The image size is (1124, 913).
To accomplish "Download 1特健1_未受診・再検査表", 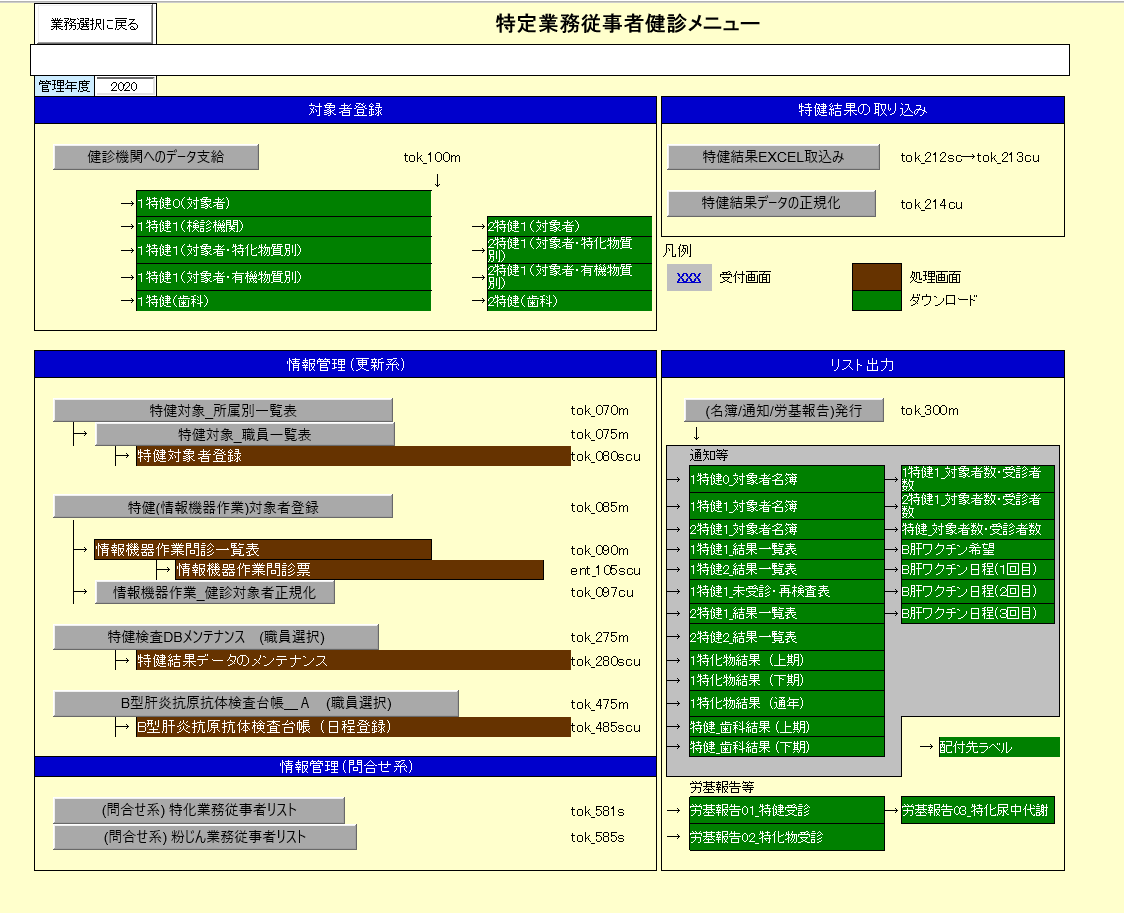I will tap(786, 591).
